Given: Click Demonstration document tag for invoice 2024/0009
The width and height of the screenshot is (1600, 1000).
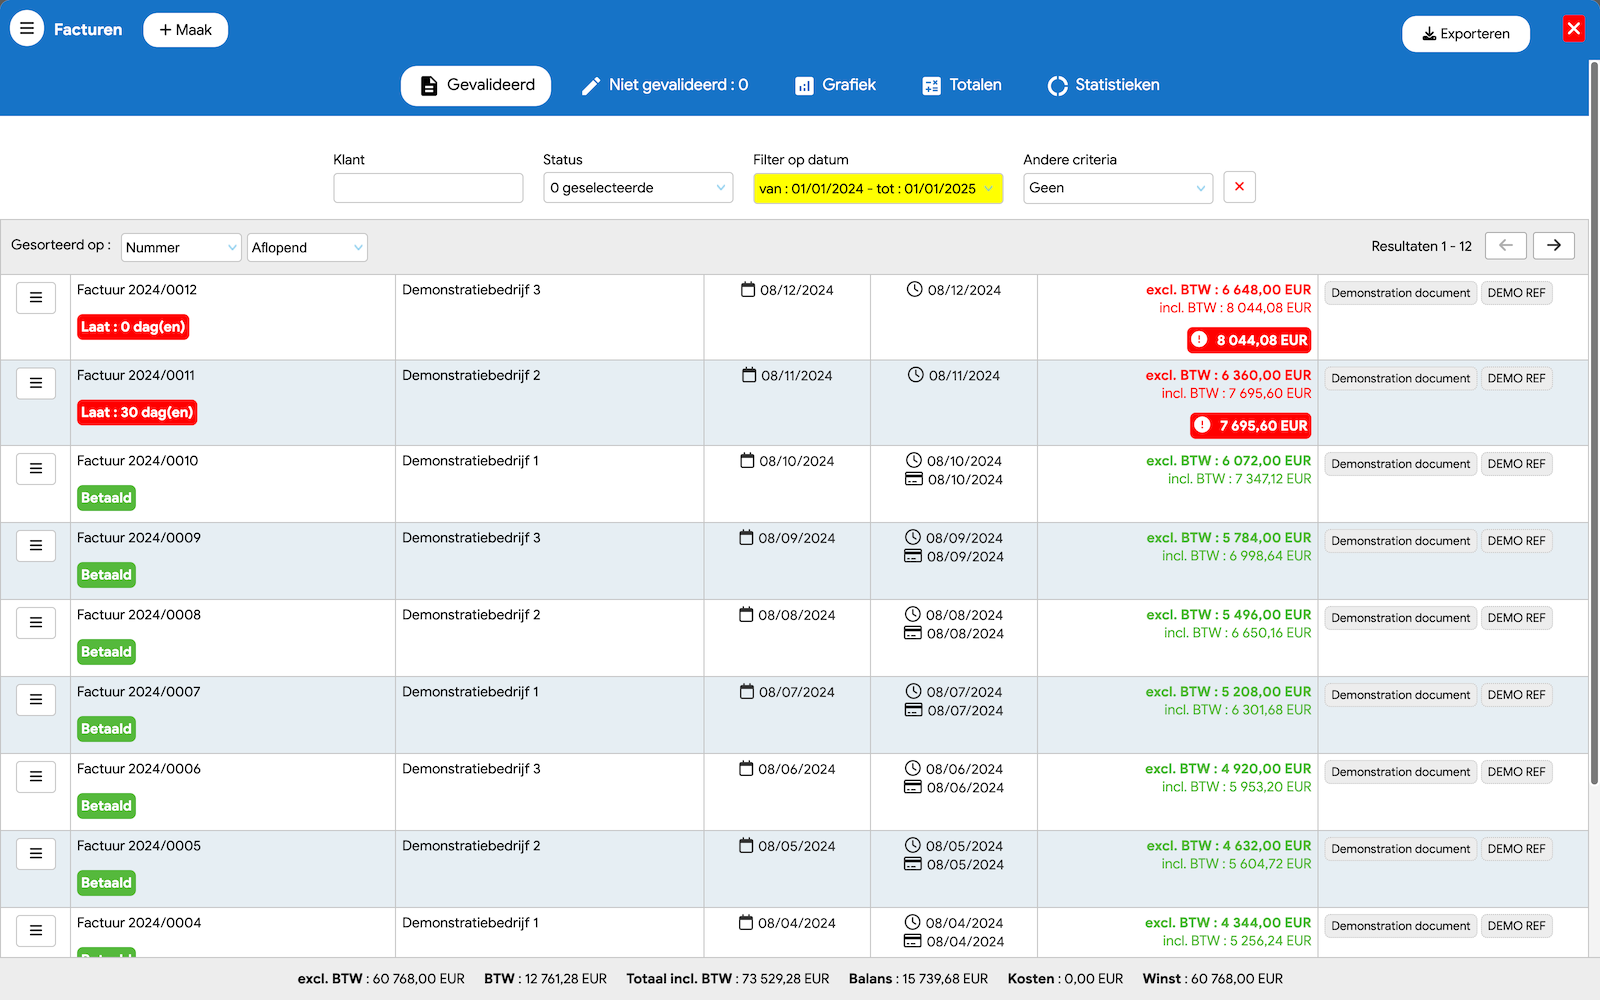Looking at the screenshot, I should coord(1400,541).
